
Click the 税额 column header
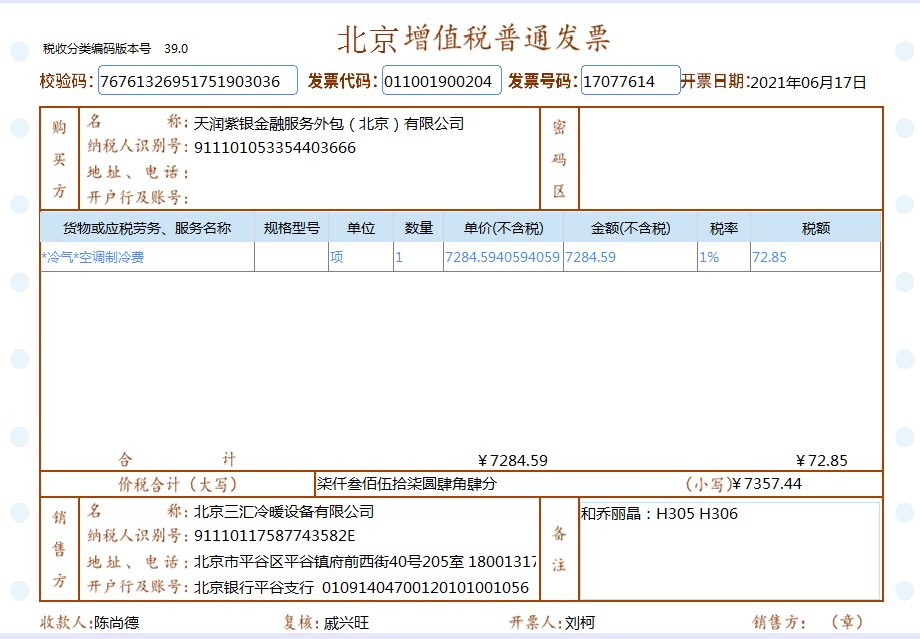(816, 228)
